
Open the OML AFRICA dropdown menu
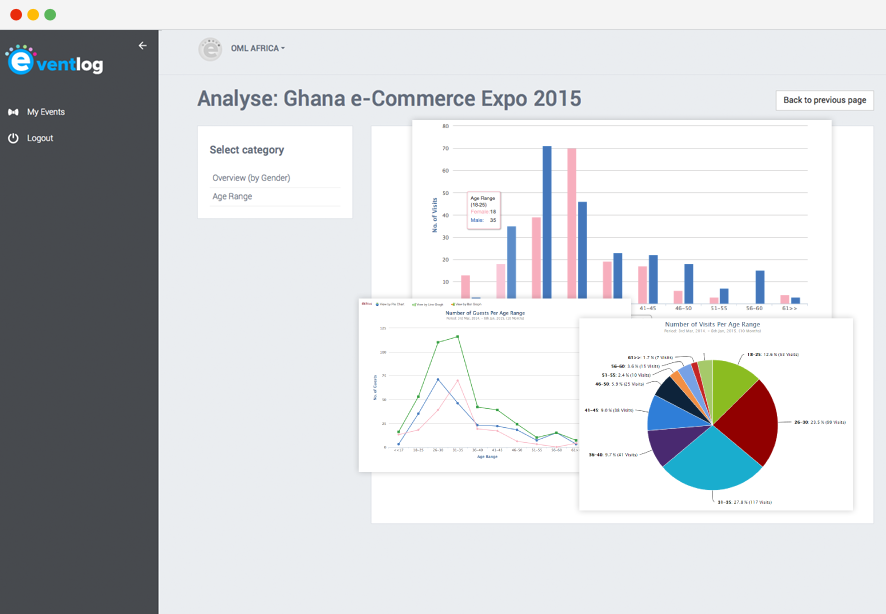click(x=258, y=49)
